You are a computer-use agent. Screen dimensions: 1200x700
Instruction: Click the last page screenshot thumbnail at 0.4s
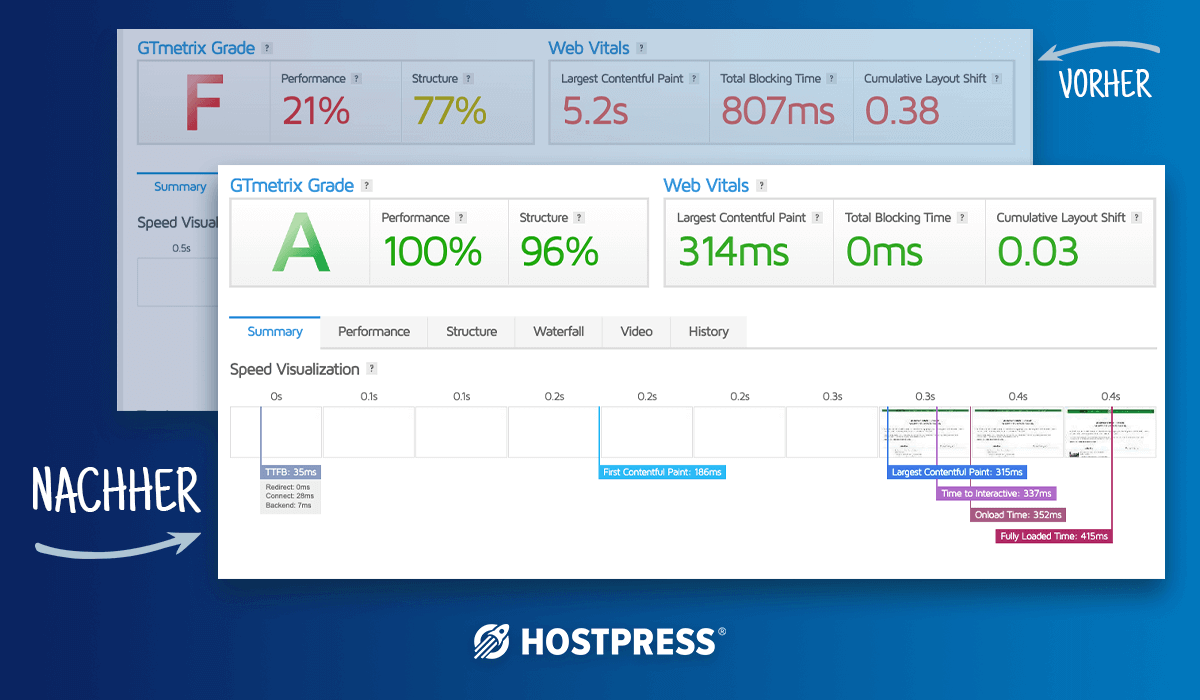[x=1111, y=433]
